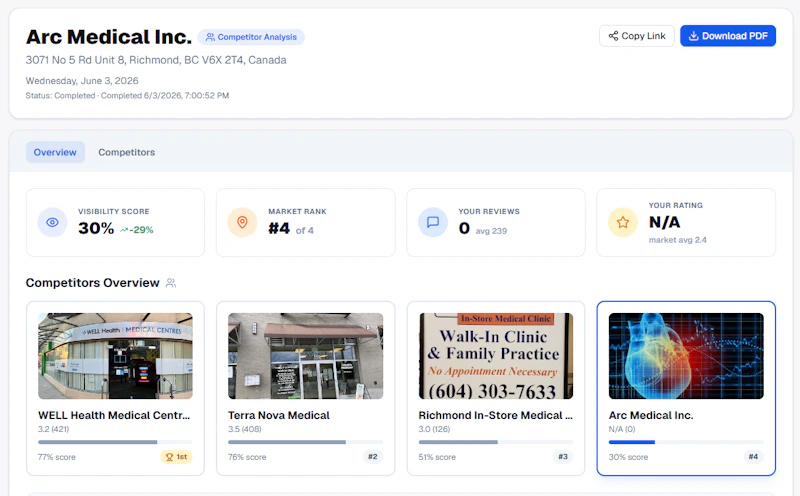This screenshot has width=800, height=496.
Task: Click the Download PDF button
Action: [x=728, y=36]
